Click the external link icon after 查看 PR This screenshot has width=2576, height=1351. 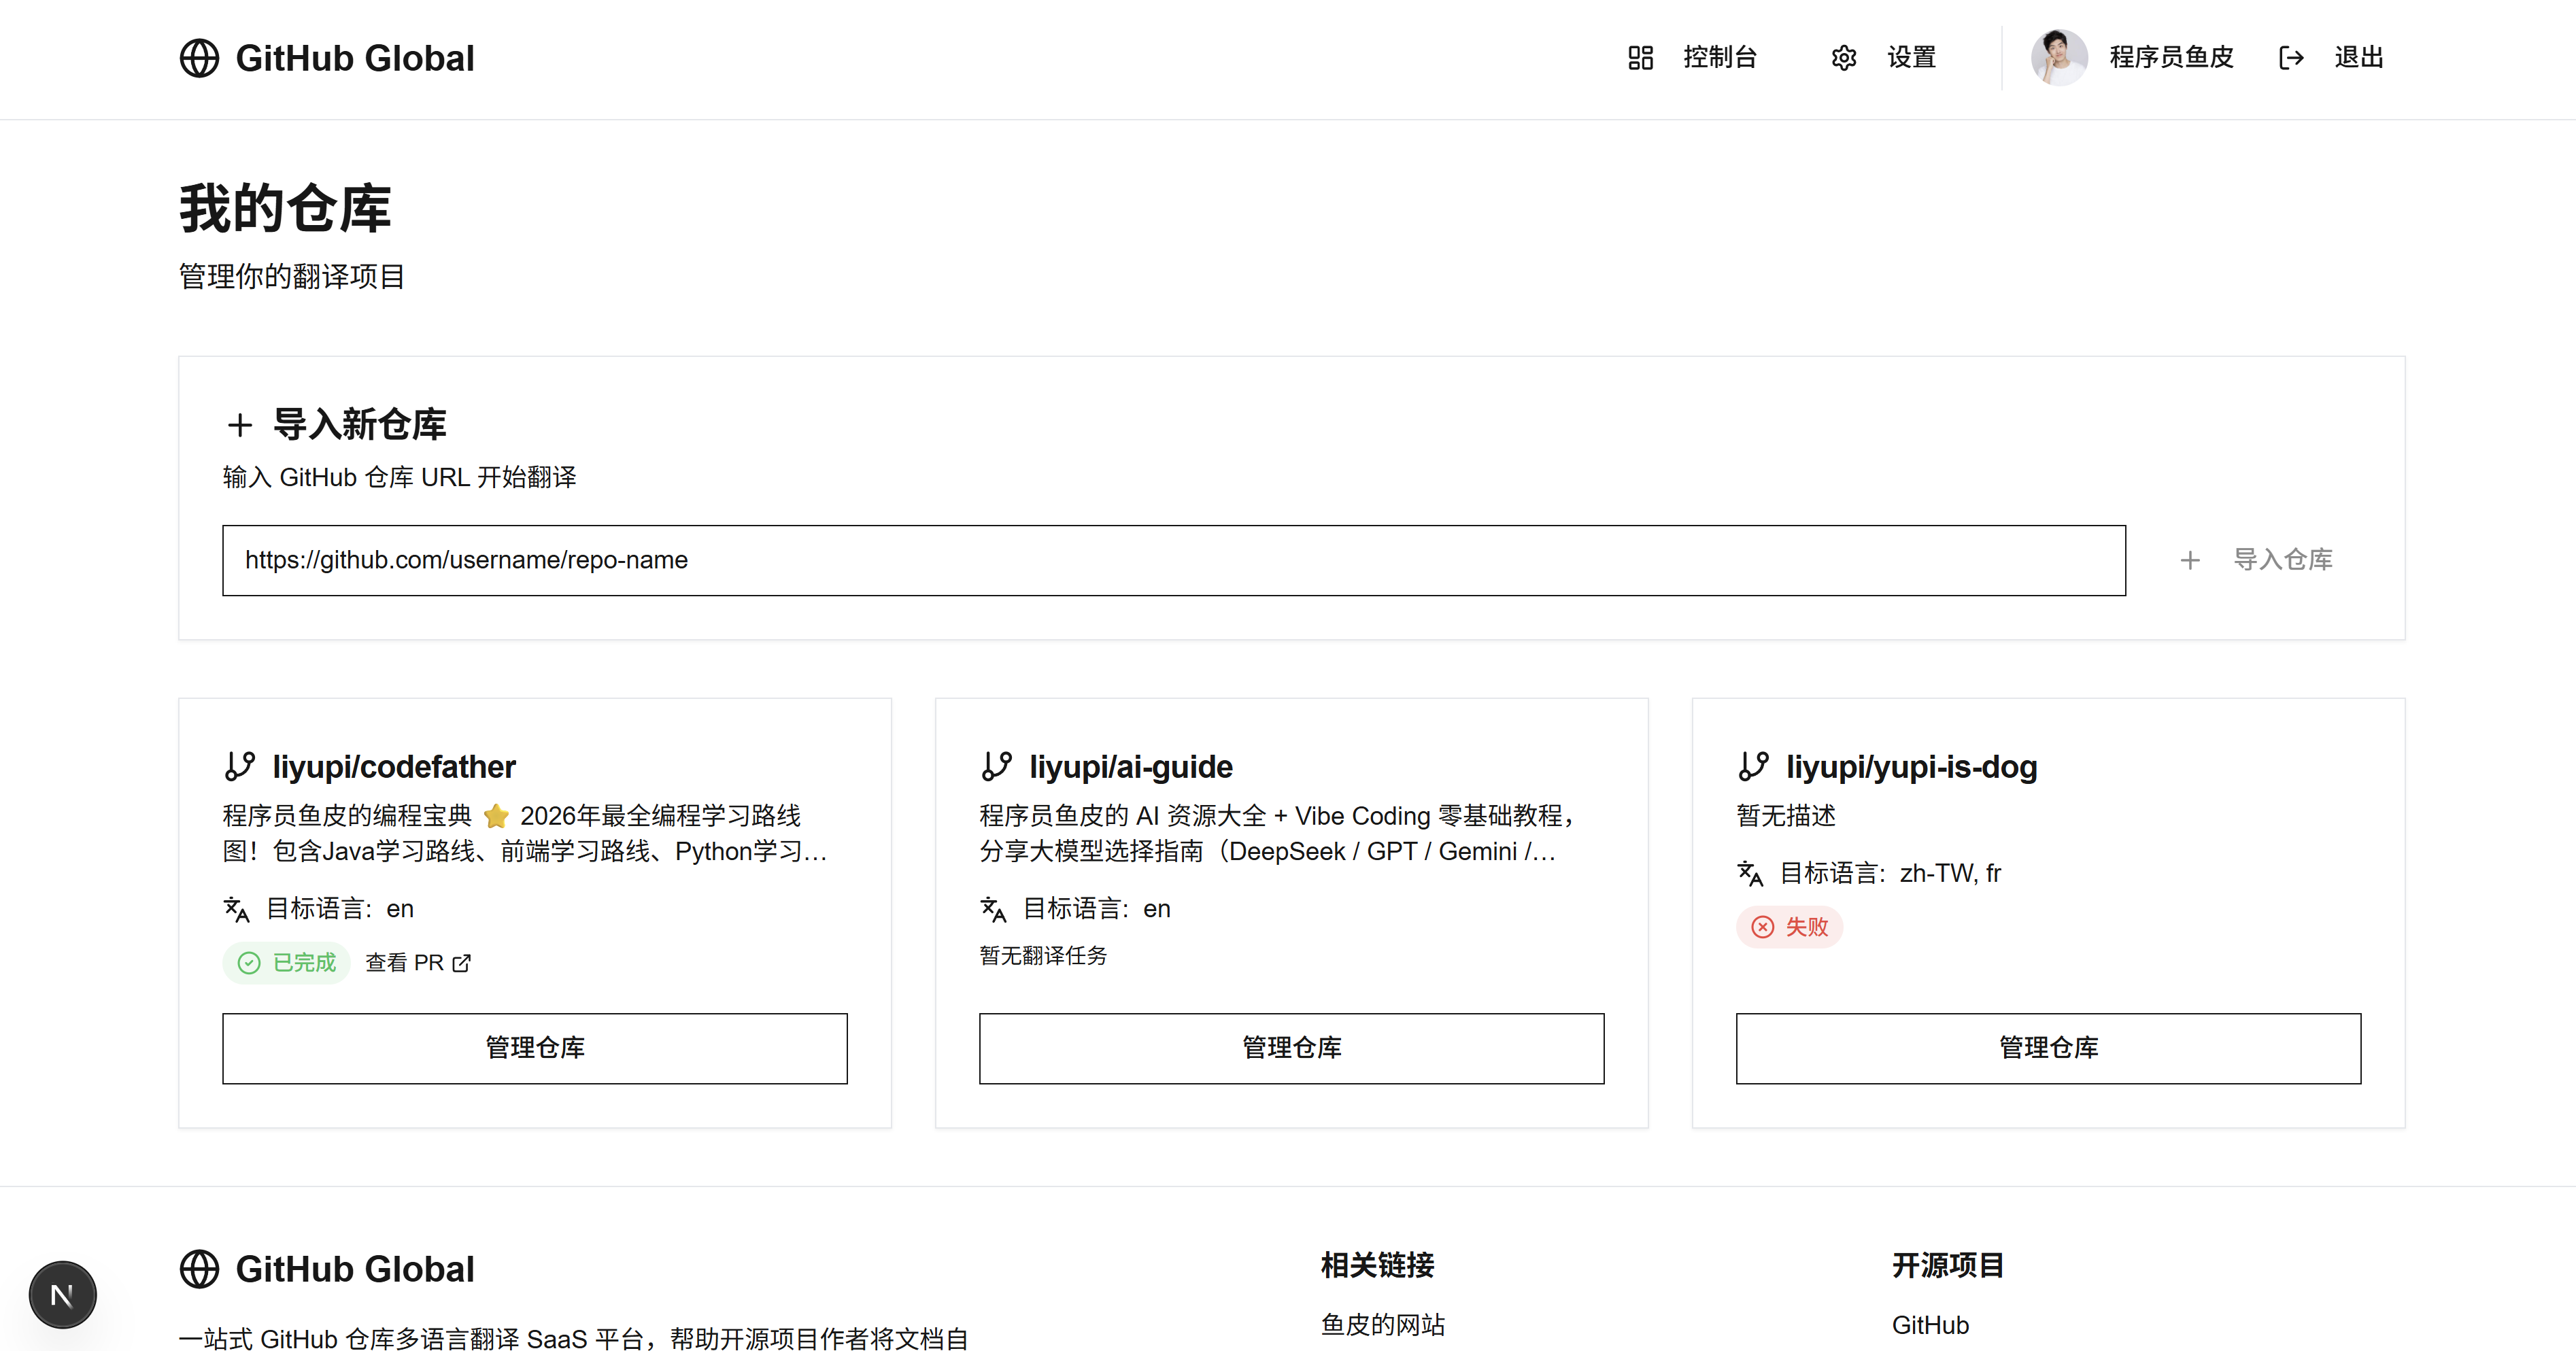click(x=462, y=963)
